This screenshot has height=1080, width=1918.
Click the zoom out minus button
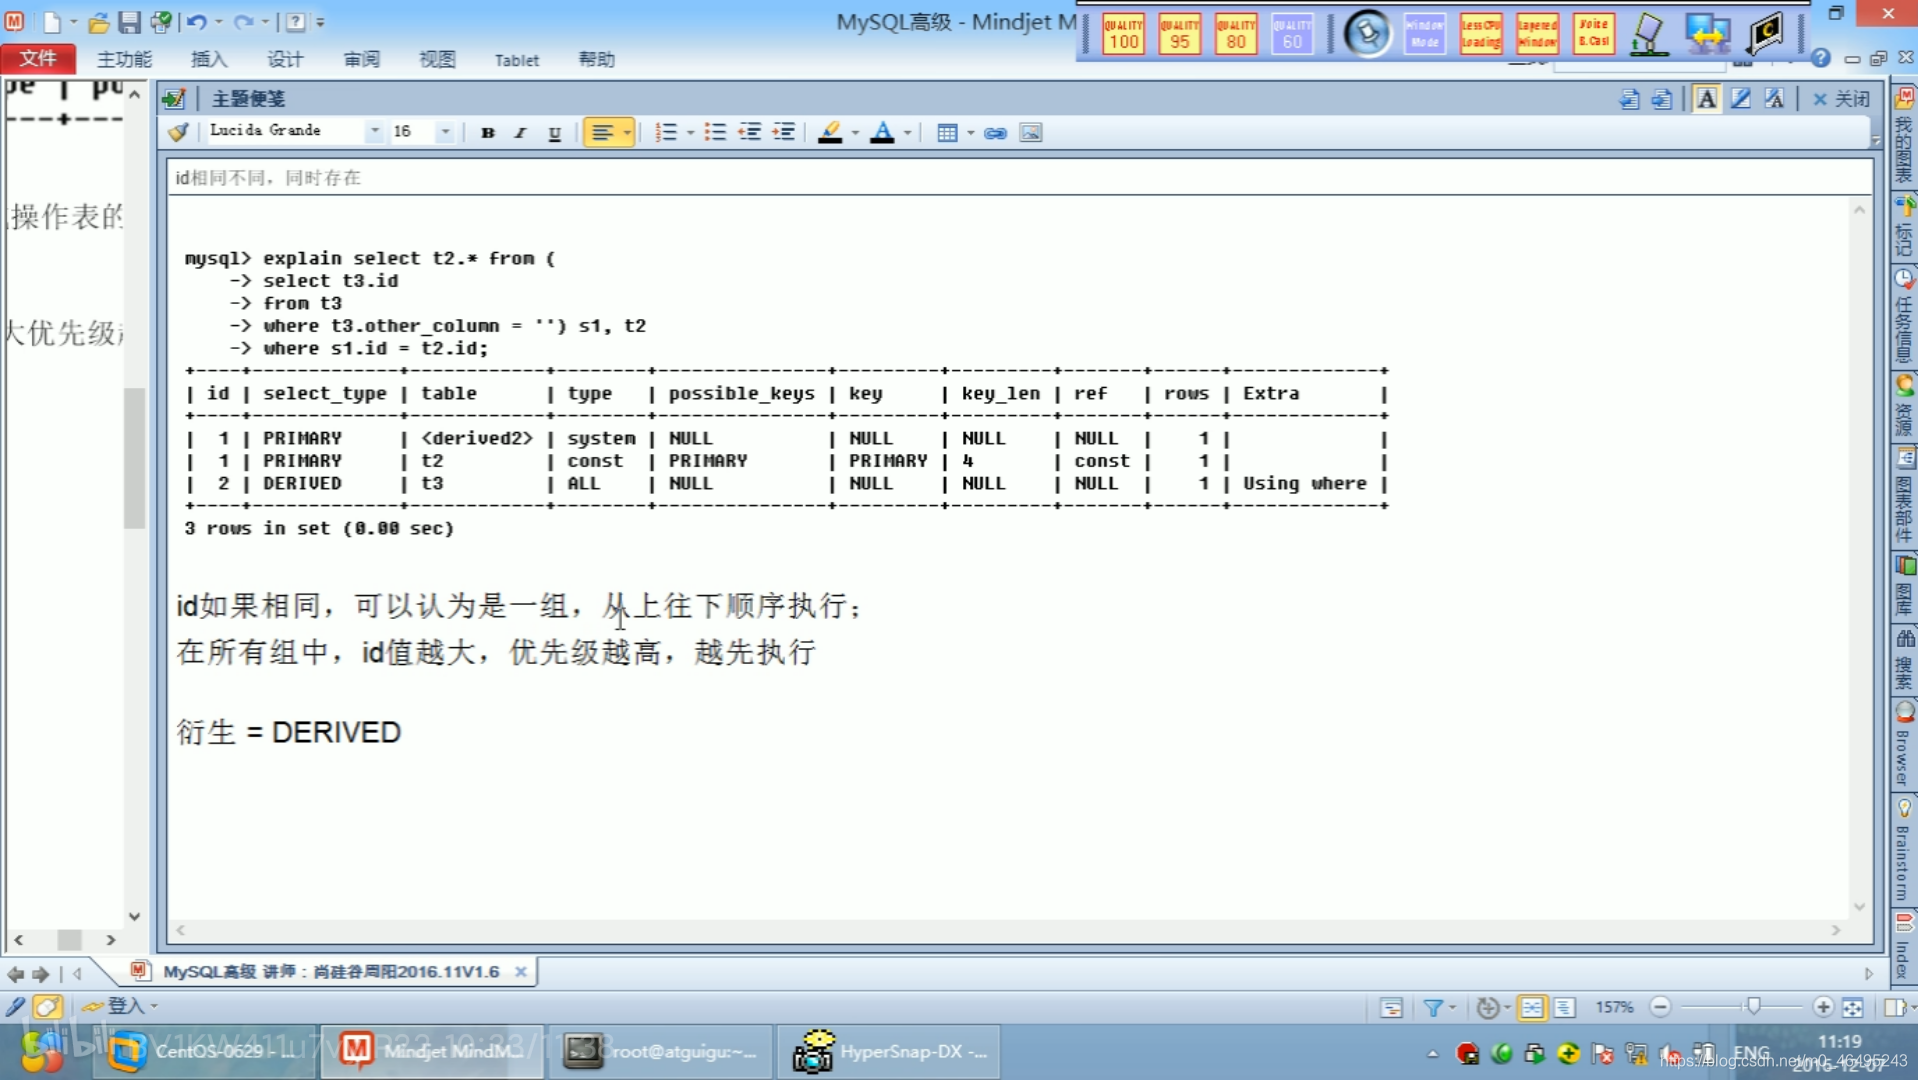tap(1660, 1007)
